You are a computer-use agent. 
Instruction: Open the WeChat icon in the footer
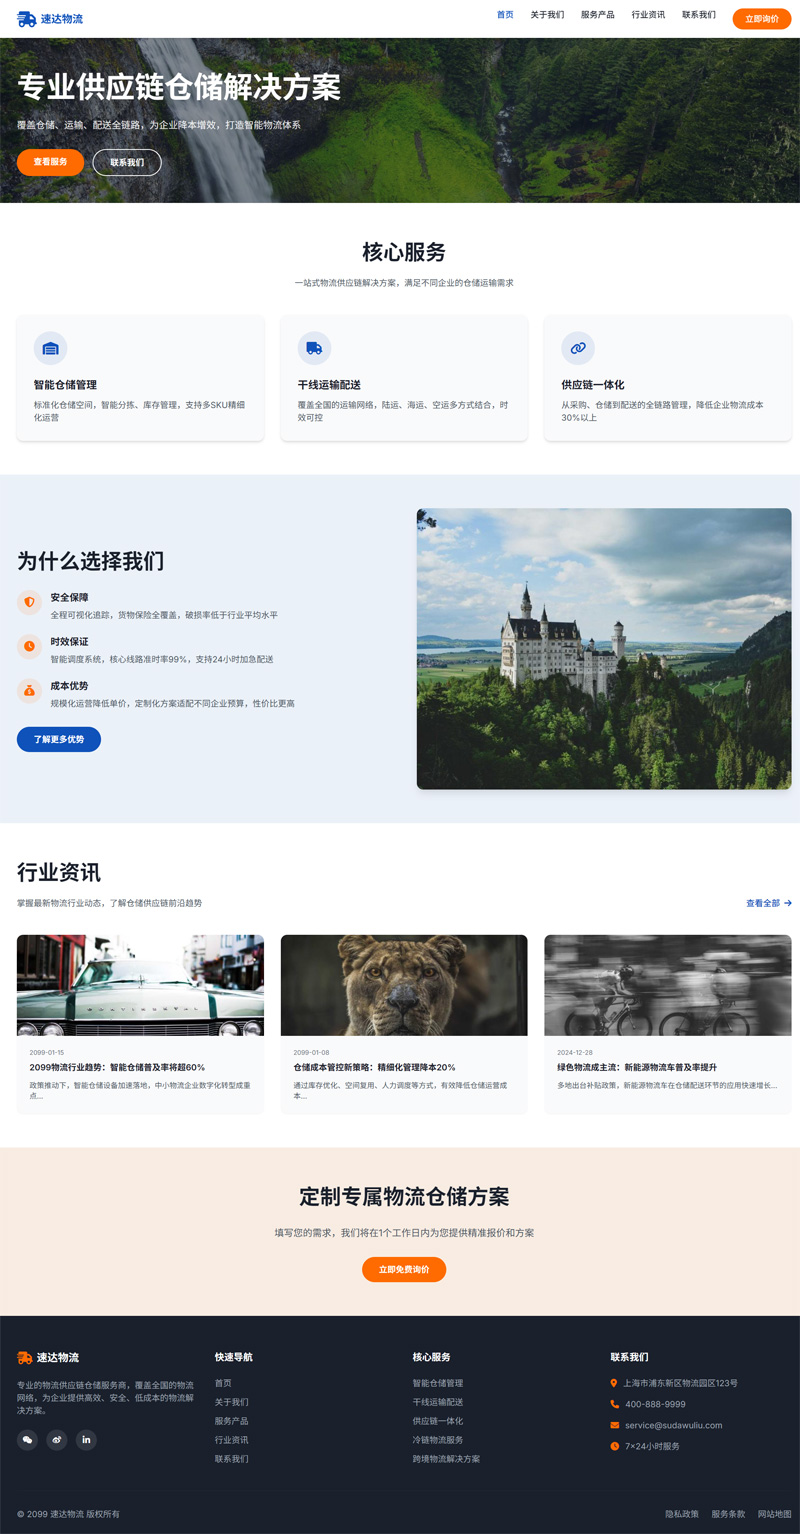[x=26, y=1439]
